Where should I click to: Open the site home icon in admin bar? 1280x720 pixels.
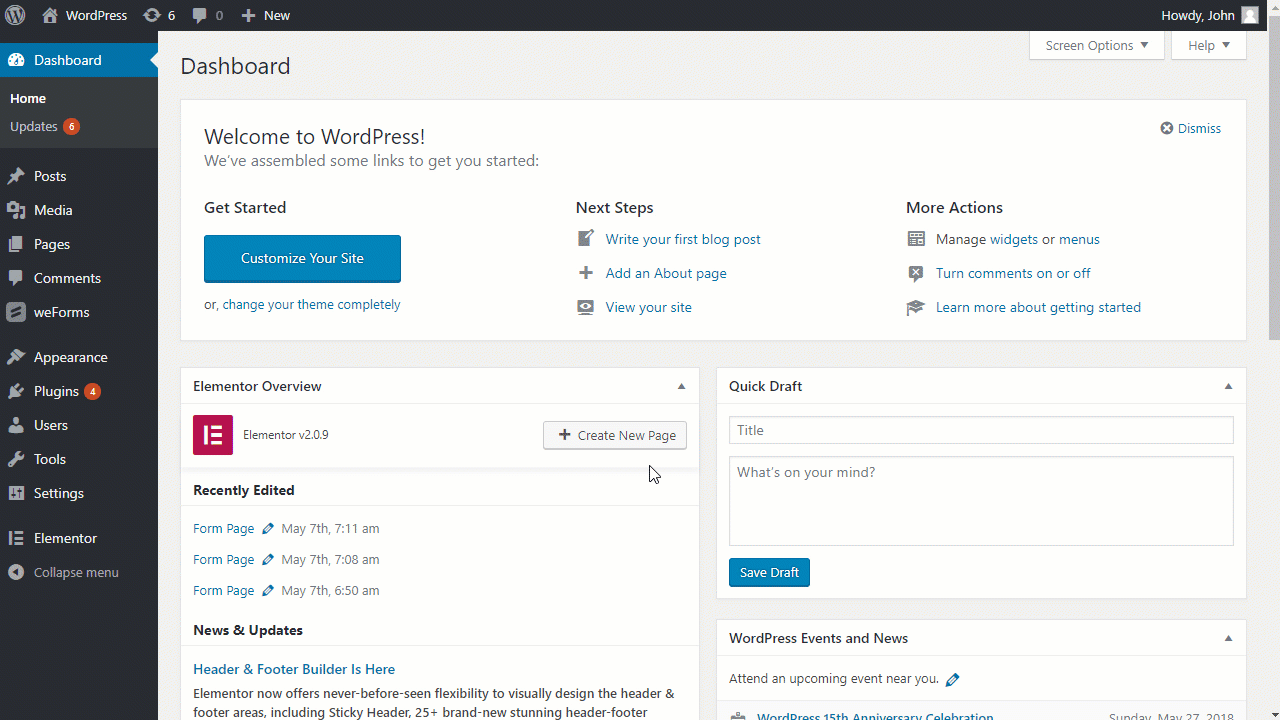(x=50, y=15)
